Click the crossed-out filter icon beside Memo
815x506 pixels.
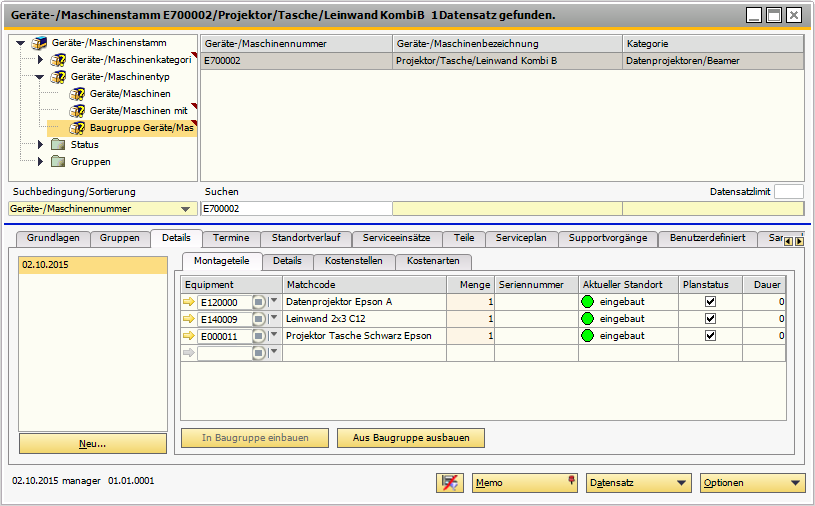450,483
